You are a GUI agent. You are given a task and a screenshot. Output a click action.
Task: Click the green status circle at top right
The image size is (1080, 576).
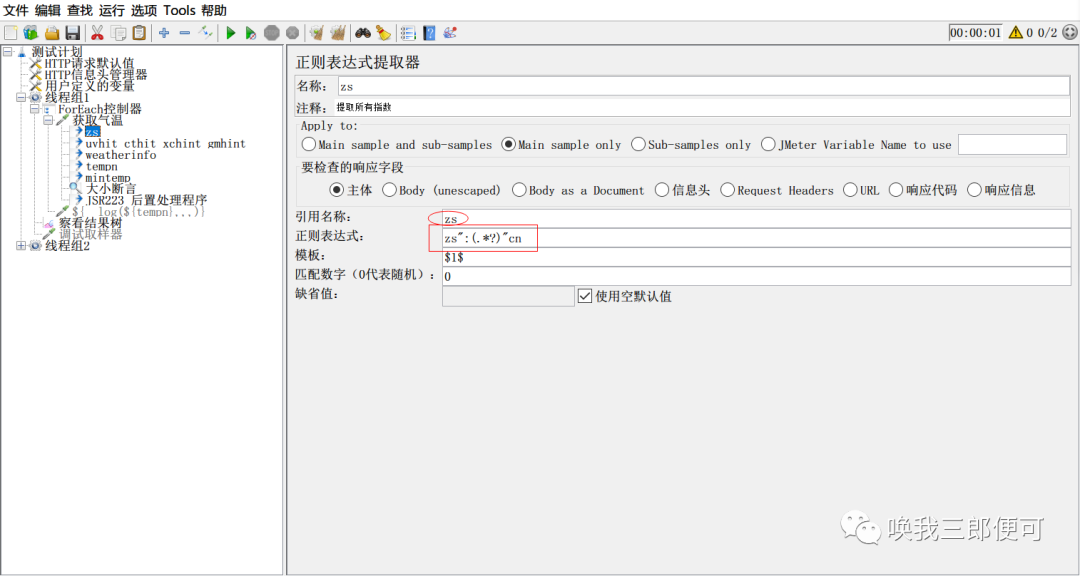1068,32
